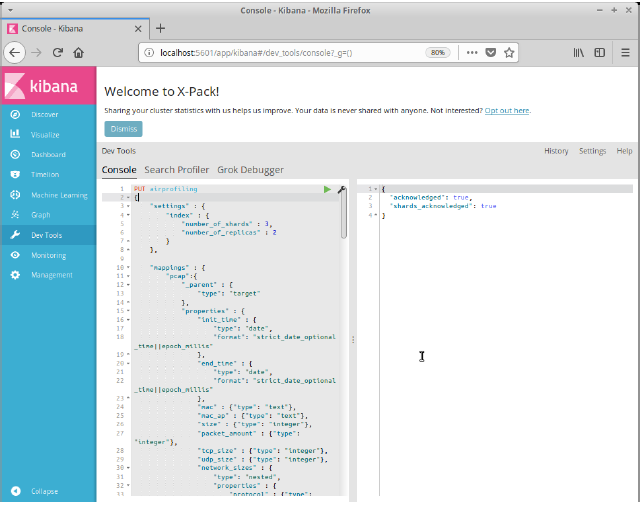The width and height of the screenshot is (642, 505).
Task: Open the Machine Learning section
Action: click(58, 195)
